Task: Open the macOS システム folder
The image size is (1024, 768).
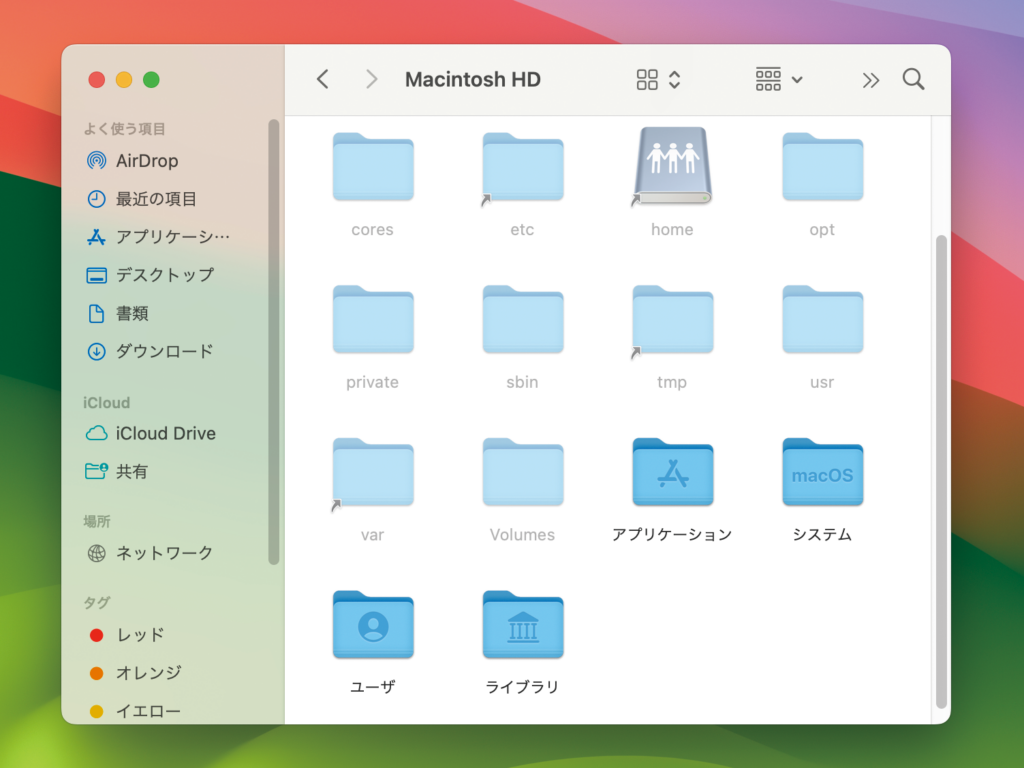Action: click(x=822, y=473)
